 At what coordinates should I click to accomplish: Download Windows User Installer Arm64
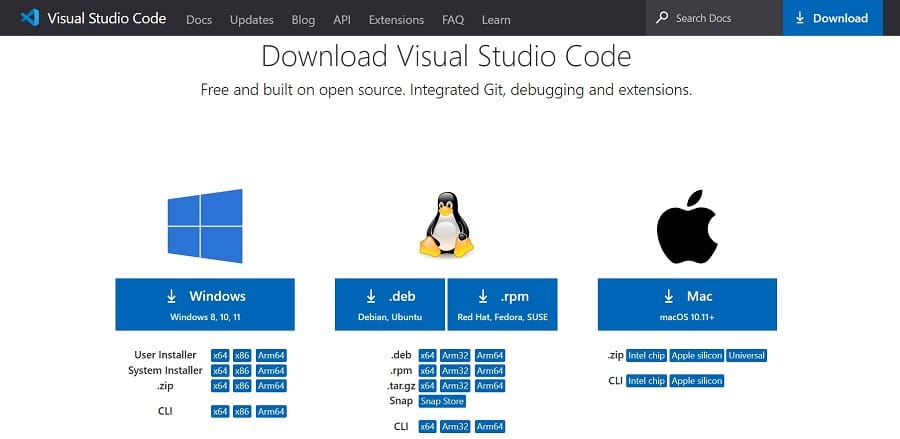click(271, 355)
